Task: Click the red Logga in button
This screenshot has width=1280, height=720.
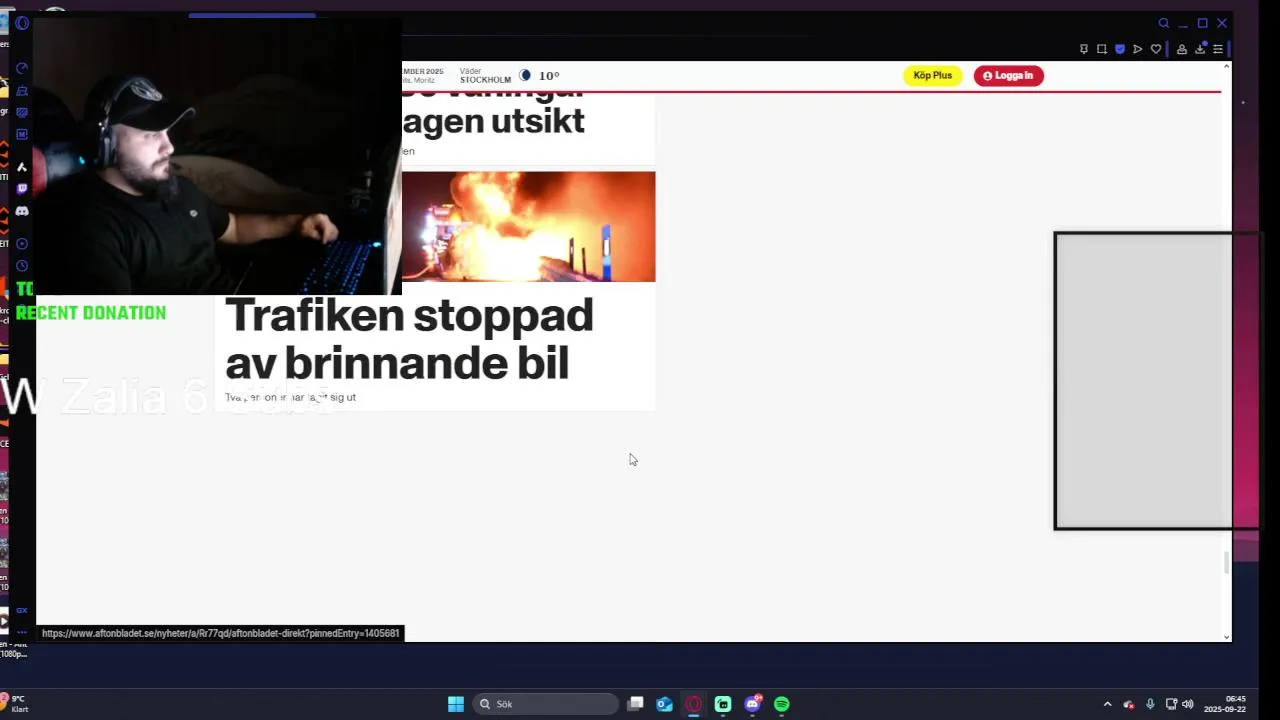Action: tap(1008, 75)
